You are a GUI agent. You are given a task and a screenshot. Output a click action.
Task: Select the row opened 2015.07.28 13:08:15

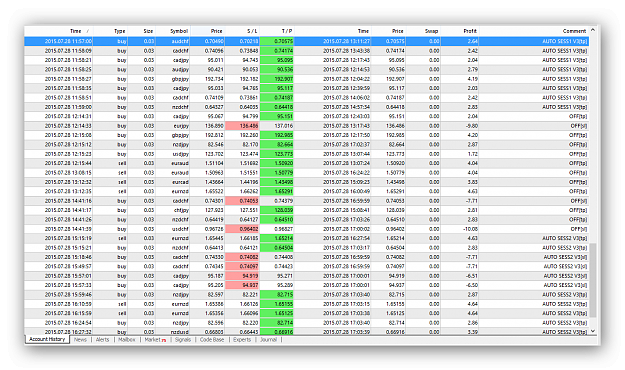pos(306,173)
